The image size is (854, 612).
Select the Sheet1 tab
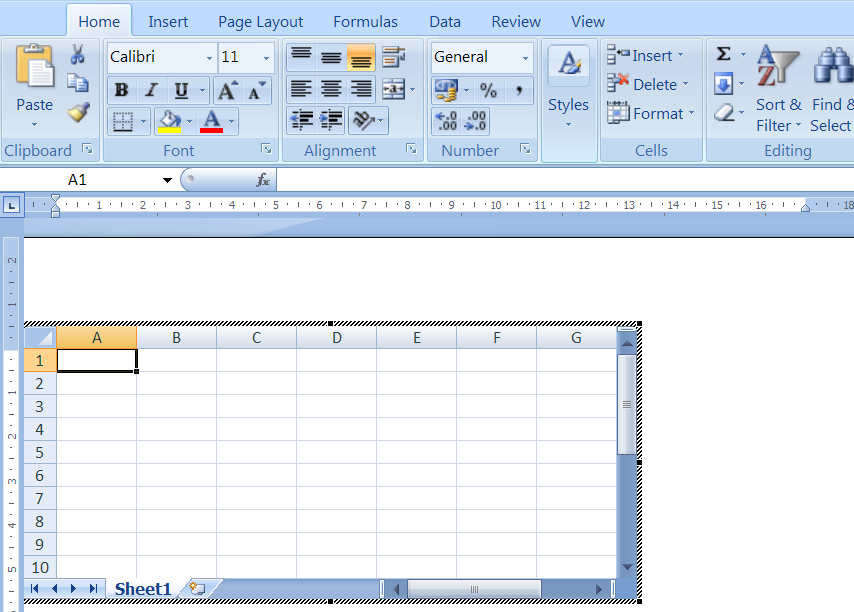[143, 589]
